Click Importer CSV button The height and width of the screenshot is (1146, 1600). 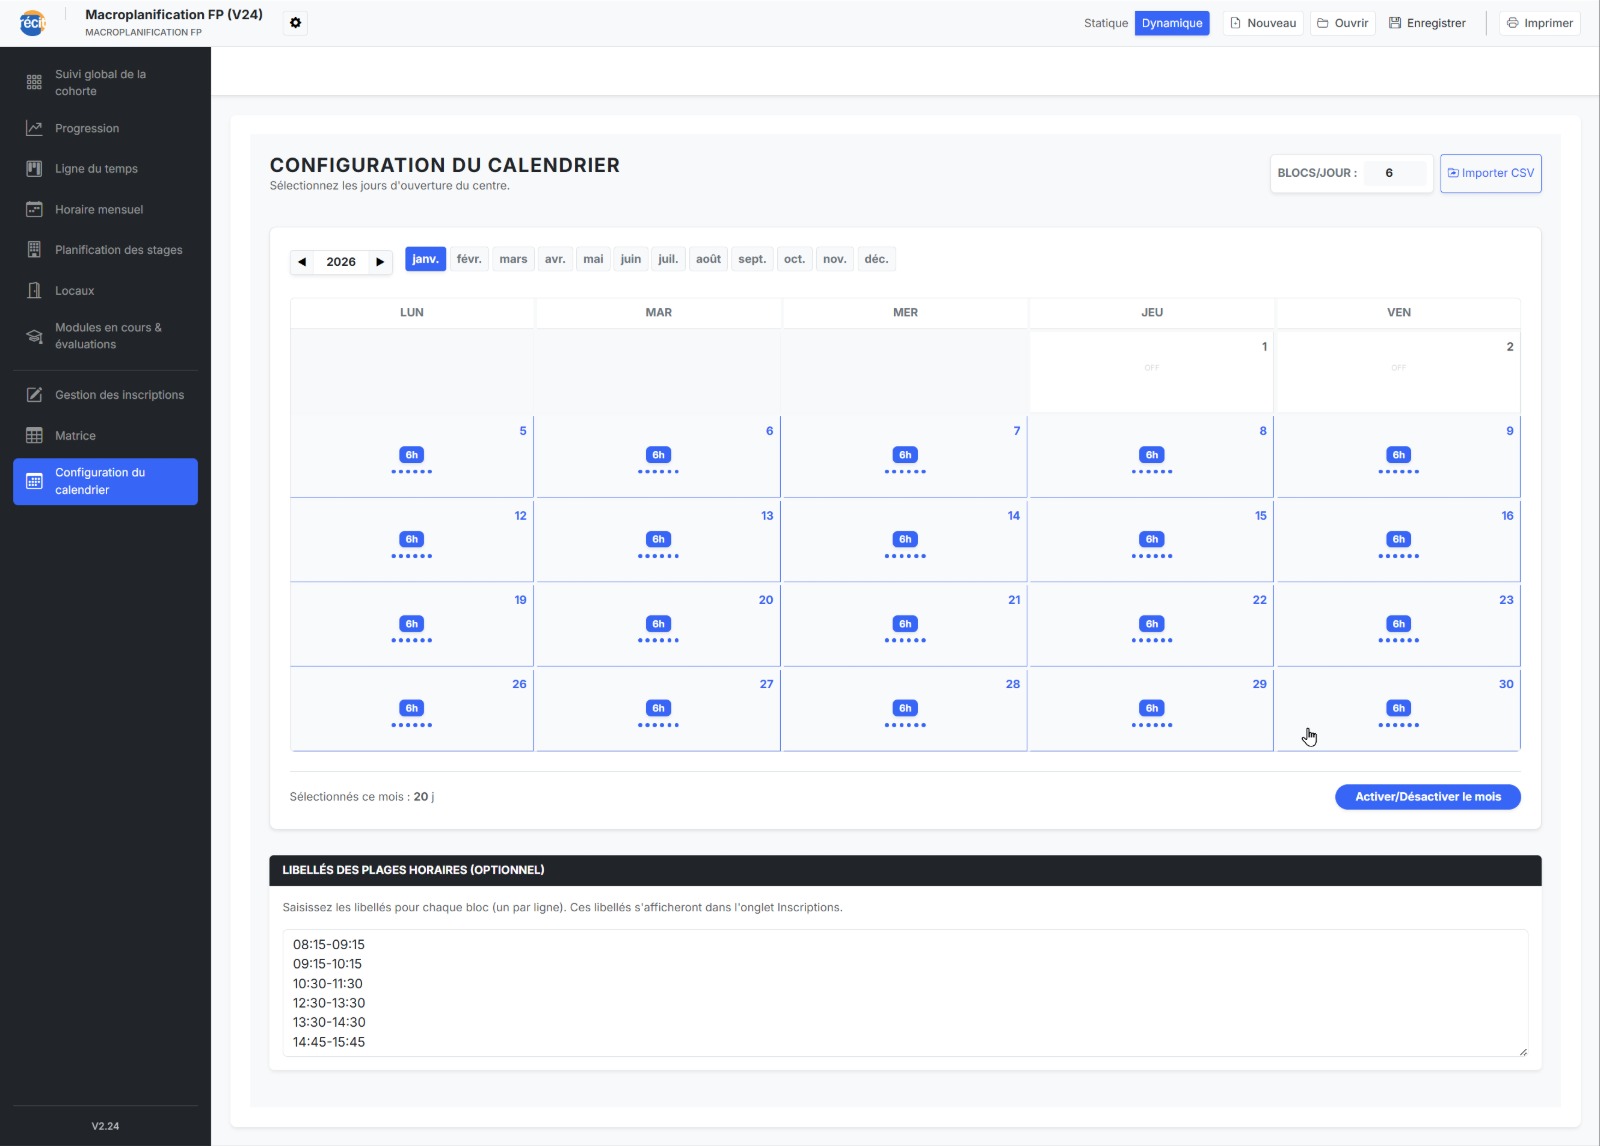click(1490, 173)
